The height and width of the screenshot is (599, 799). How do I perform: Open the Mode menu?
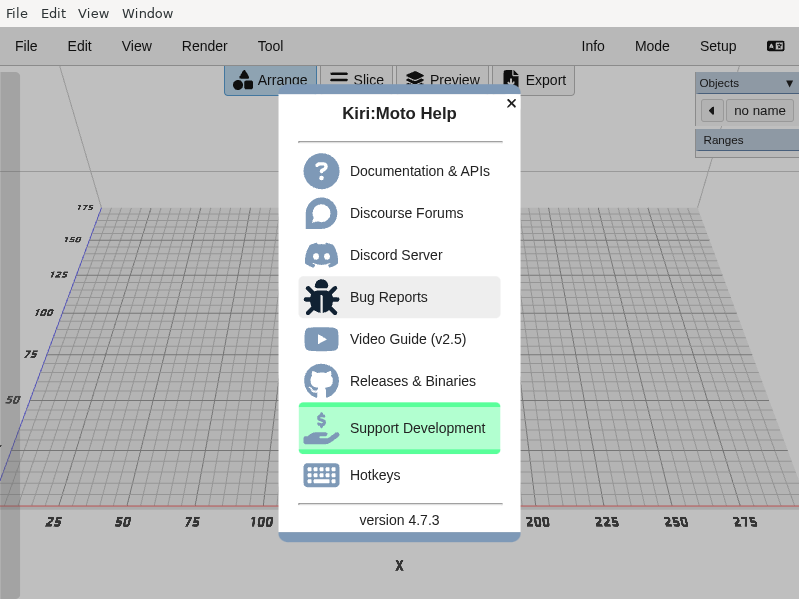(x=652, y=46)
